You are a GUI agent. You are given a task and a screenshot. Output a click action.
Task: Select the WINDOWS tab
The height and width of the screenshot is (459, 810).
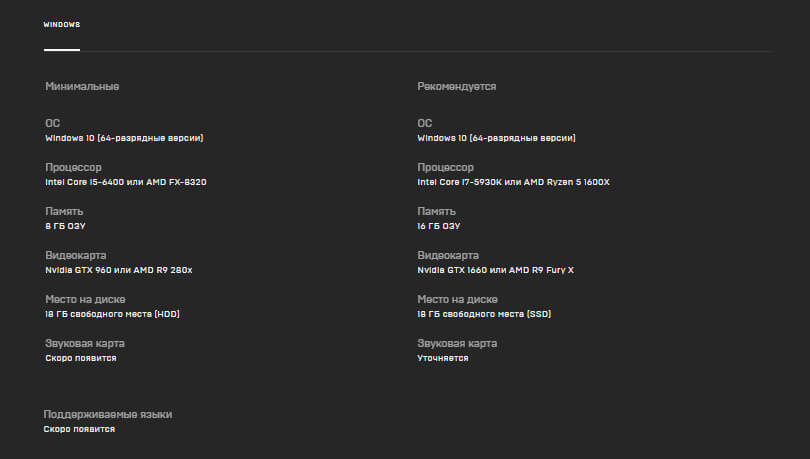61,25
